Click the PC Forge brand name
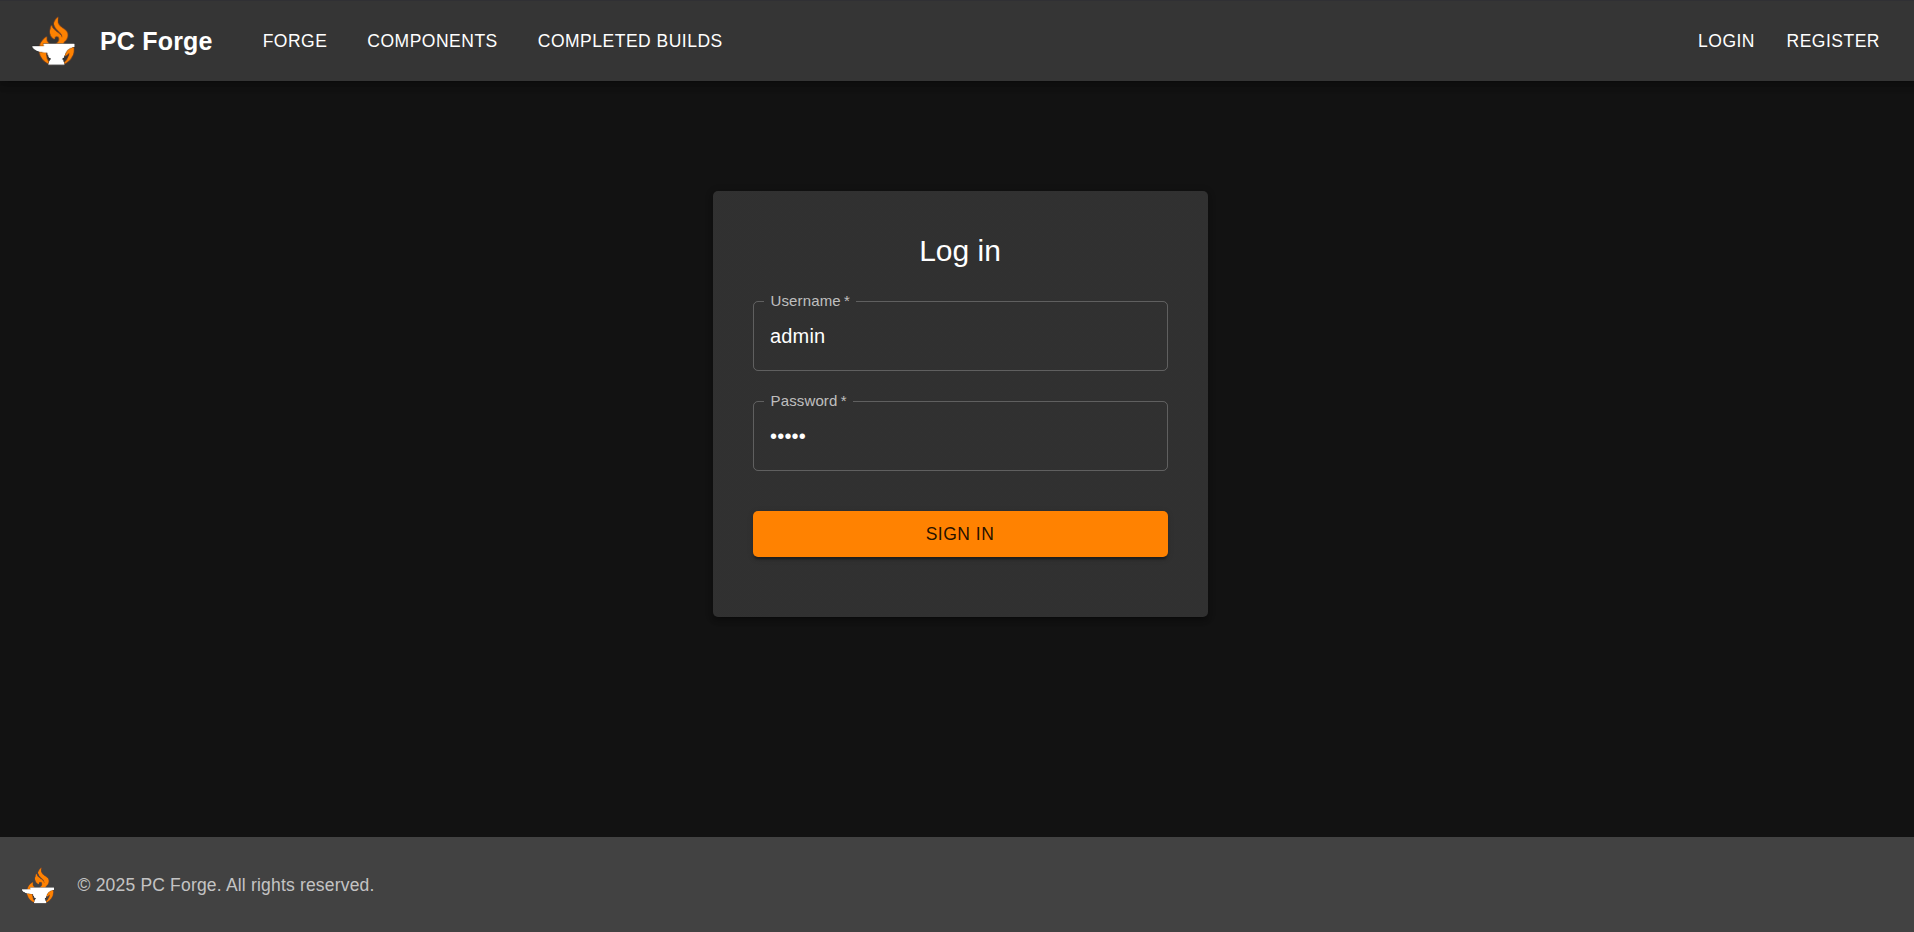Viewport: 1914px width, 932px height. point(156,41)
